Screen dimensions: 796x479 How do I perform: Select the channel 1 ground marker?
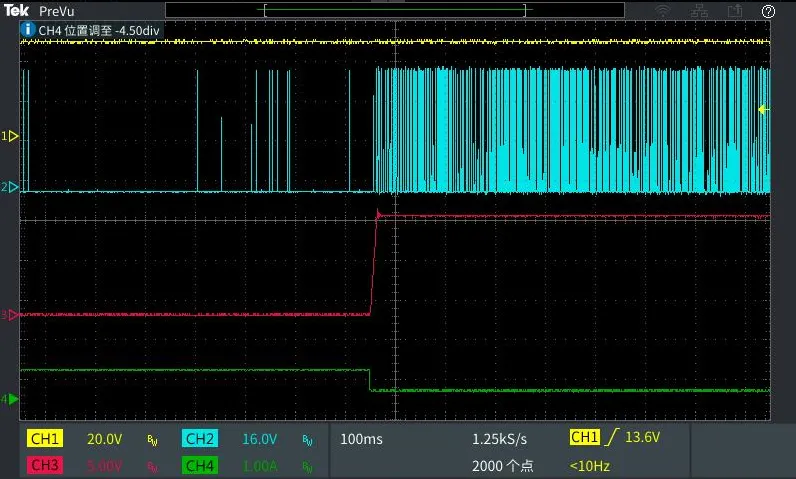click(x=10, y=136)
